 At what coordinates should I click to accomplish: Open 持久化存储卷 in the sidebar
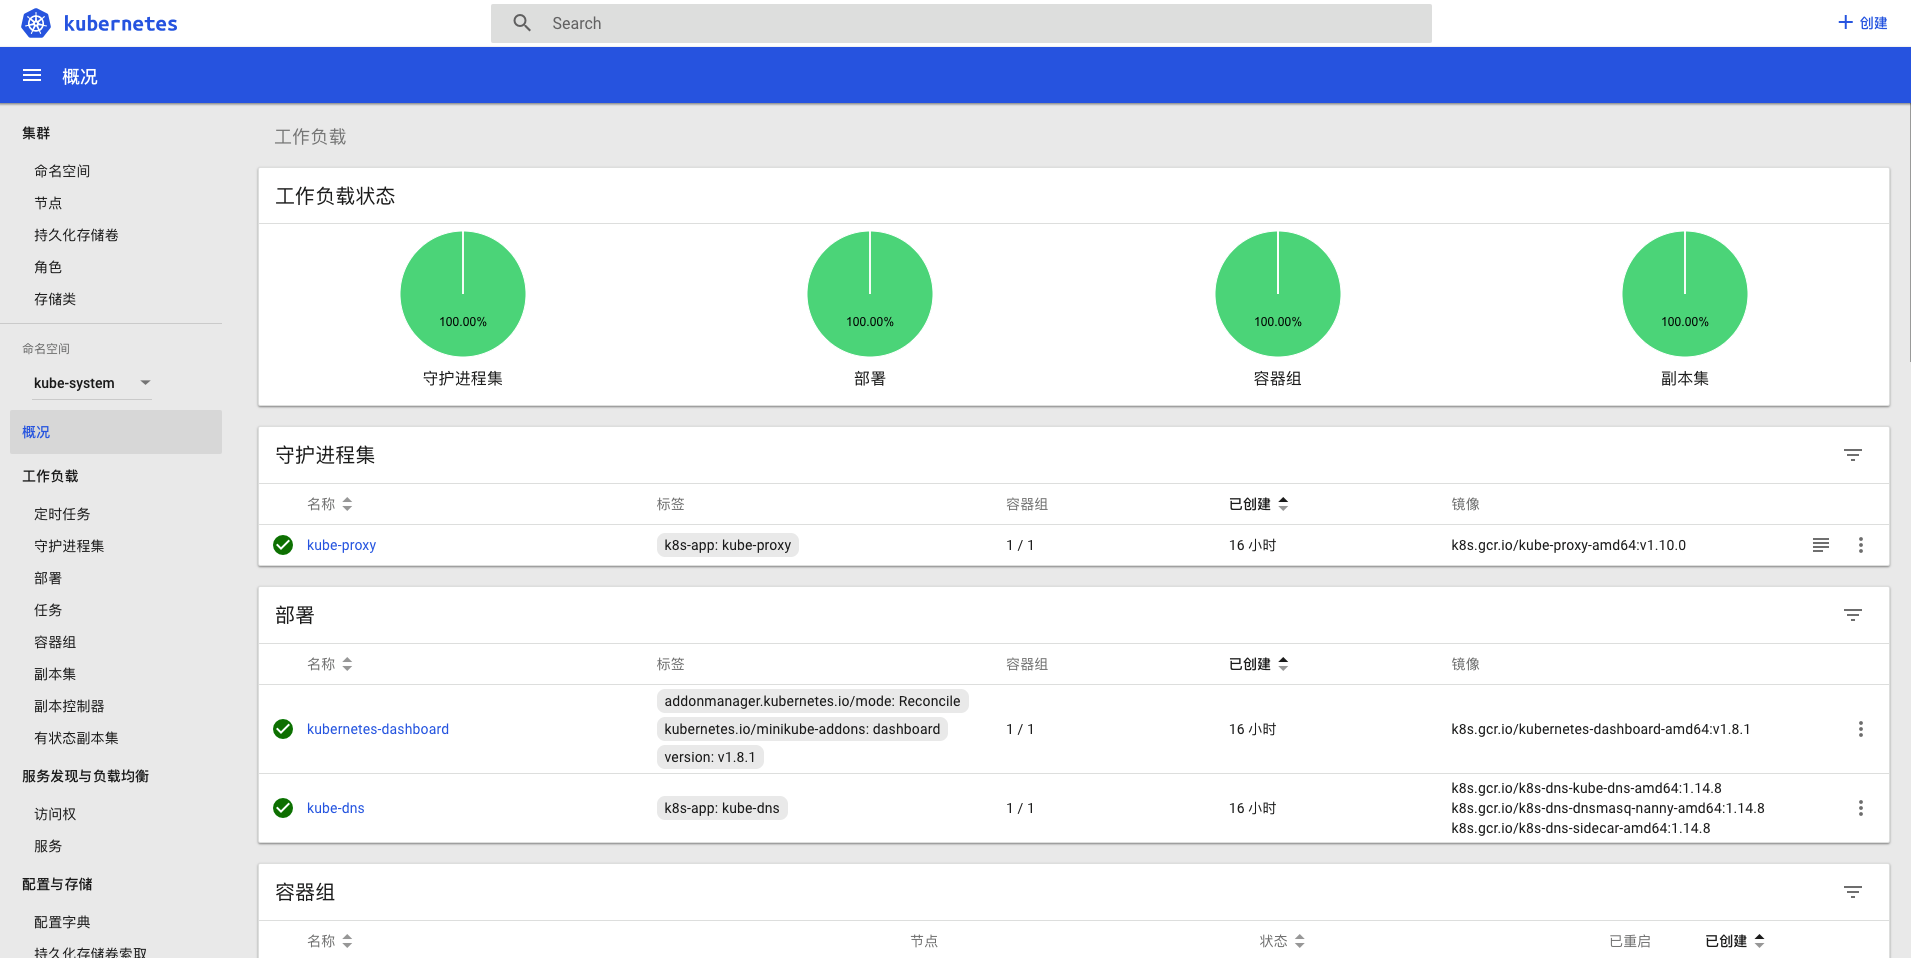coord(76,235)
